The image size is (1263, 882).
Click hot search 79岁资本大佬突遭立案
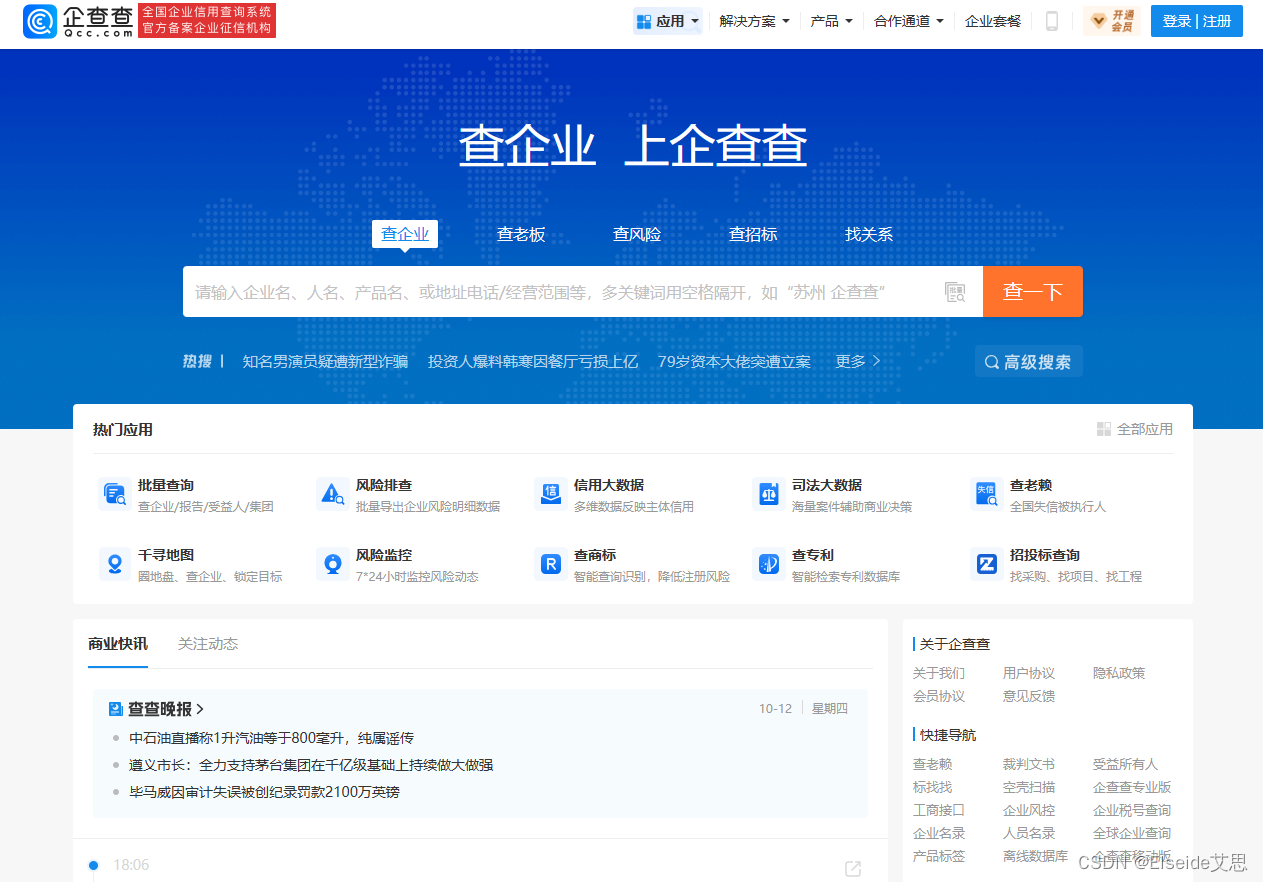click(734, 362)
